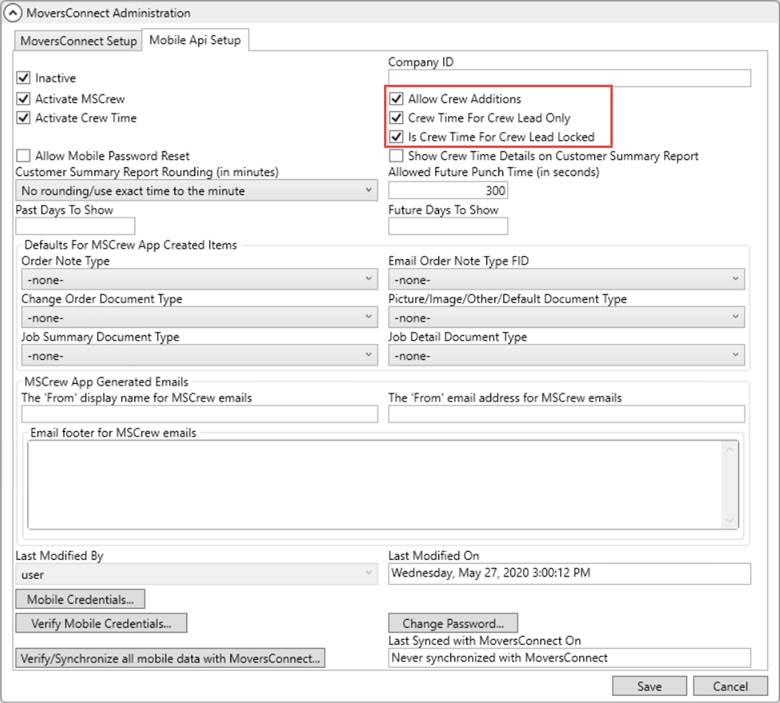Image resolution: width=780 pixels, height=703 pixels.
Task: Open the Change Password dialog
Action: click(453, 623)
